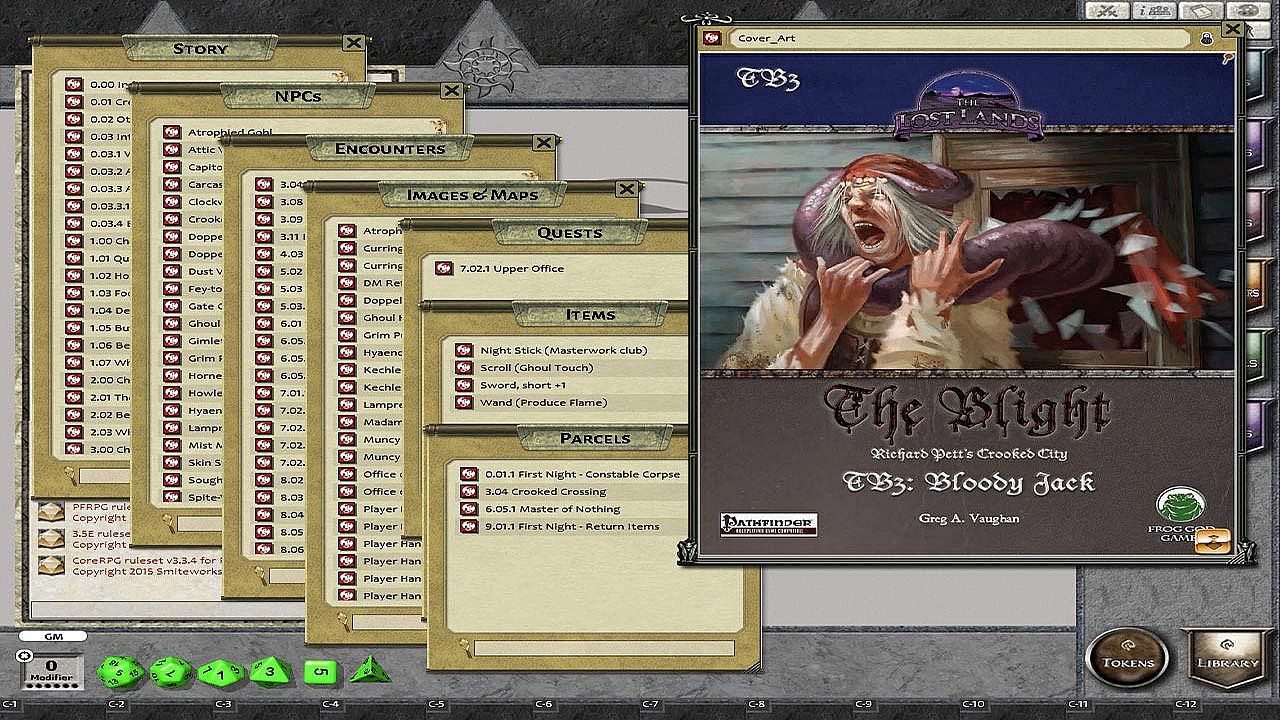1280x720 pixels.
Task: Click the Items window title bar
Action: (590, 315)
